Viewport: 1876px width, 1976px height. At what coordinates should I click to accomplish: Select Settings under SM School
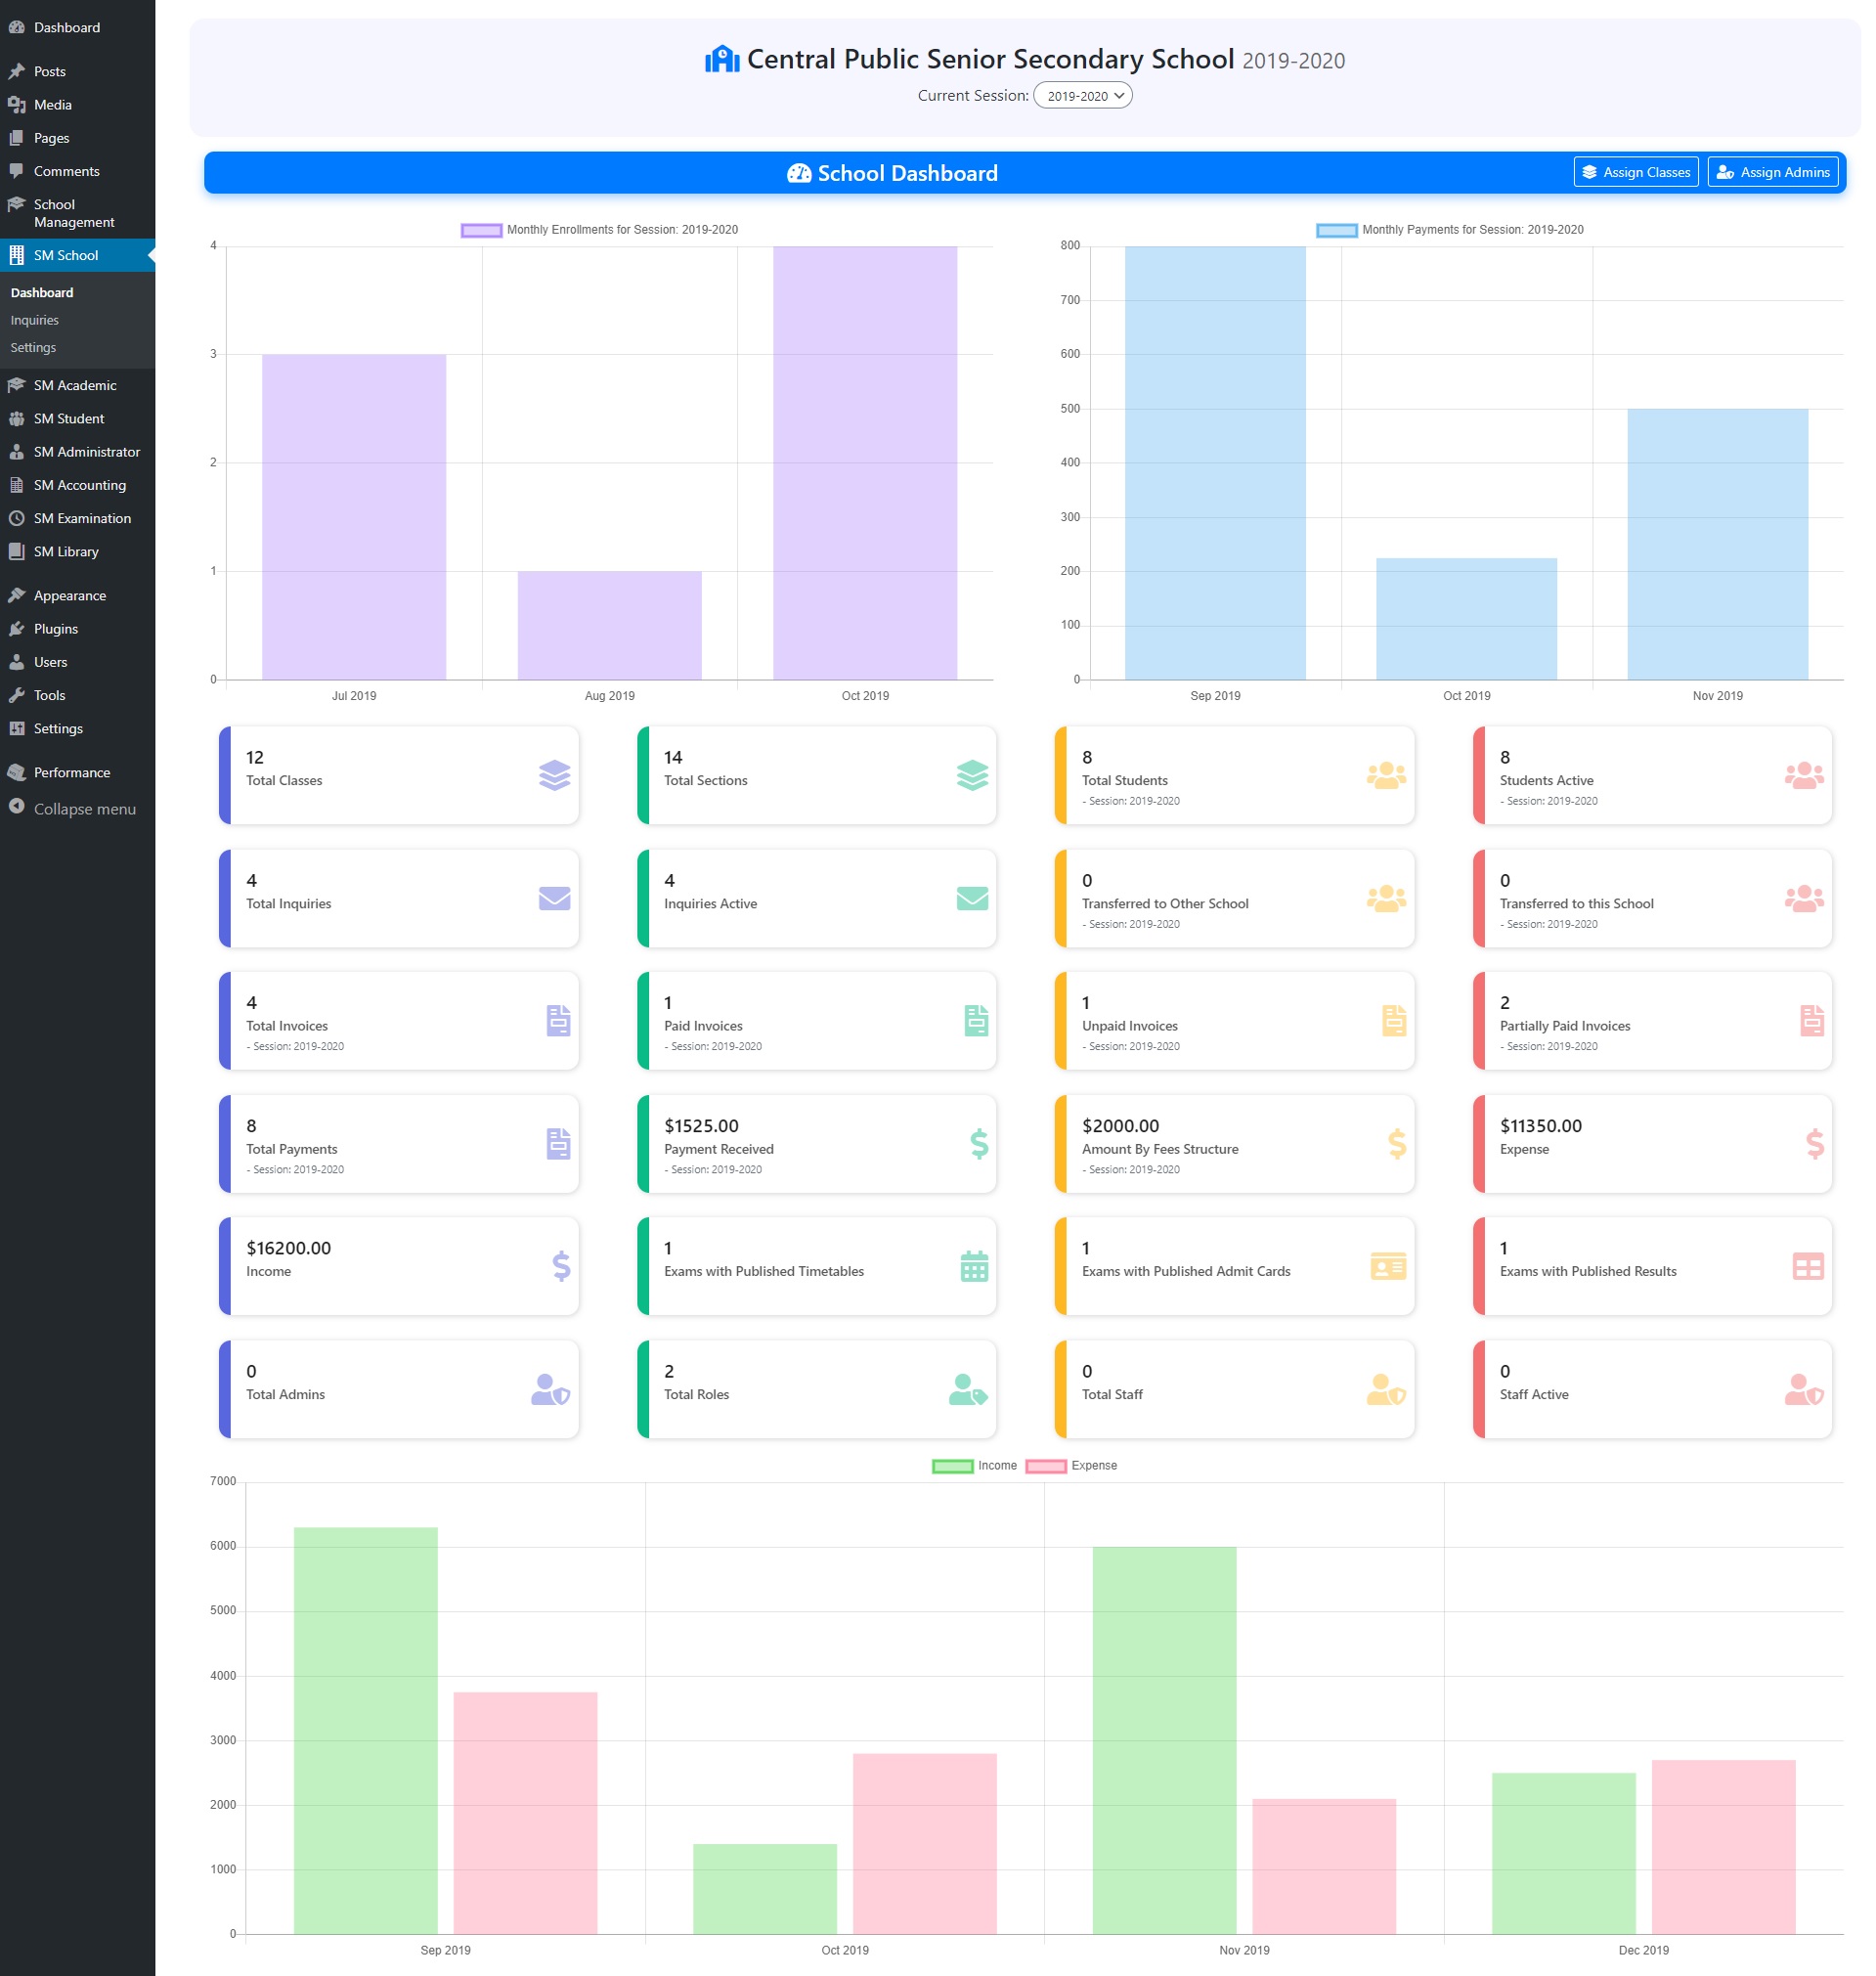(x=33, y=347)
